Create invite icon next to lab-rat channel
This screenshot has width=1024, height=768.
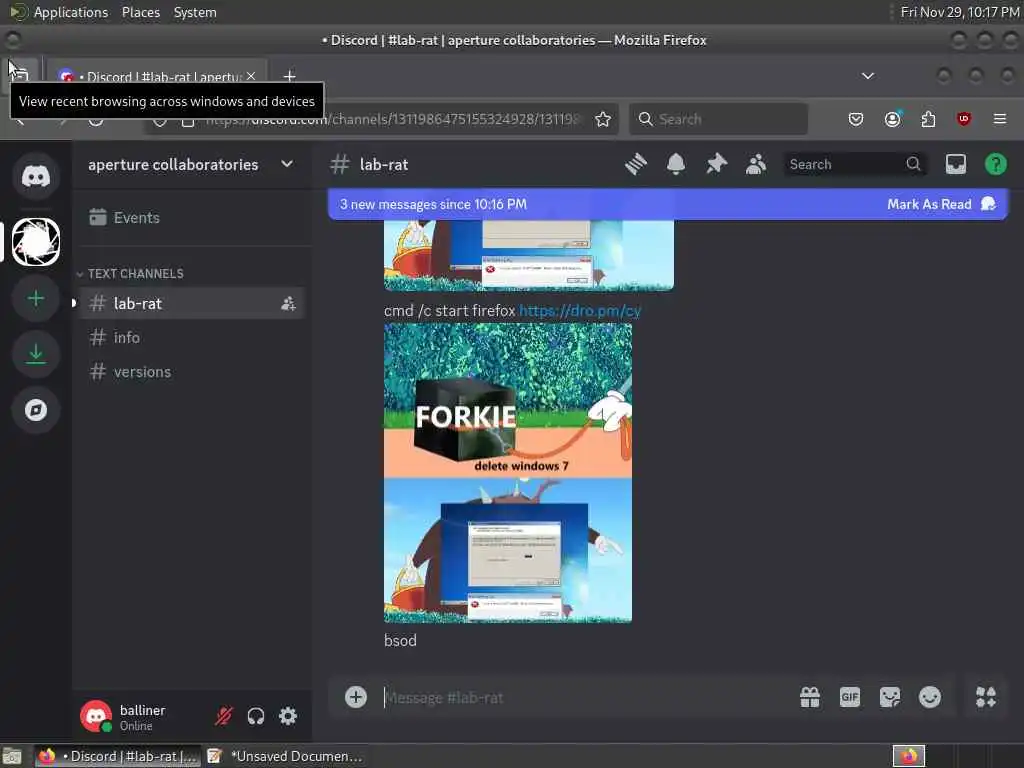[x=288, y=304]
